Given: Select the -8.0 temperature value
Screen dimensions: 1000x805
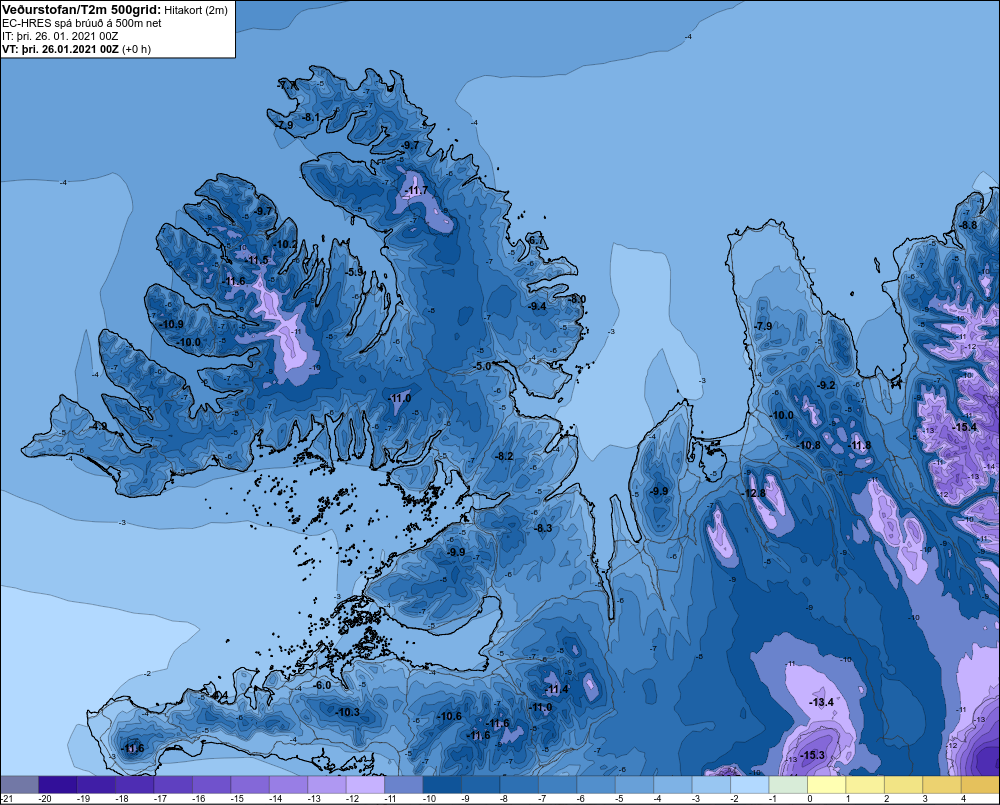Looking at the screenshot, I should pyautogui.click(x=577, y=299).
